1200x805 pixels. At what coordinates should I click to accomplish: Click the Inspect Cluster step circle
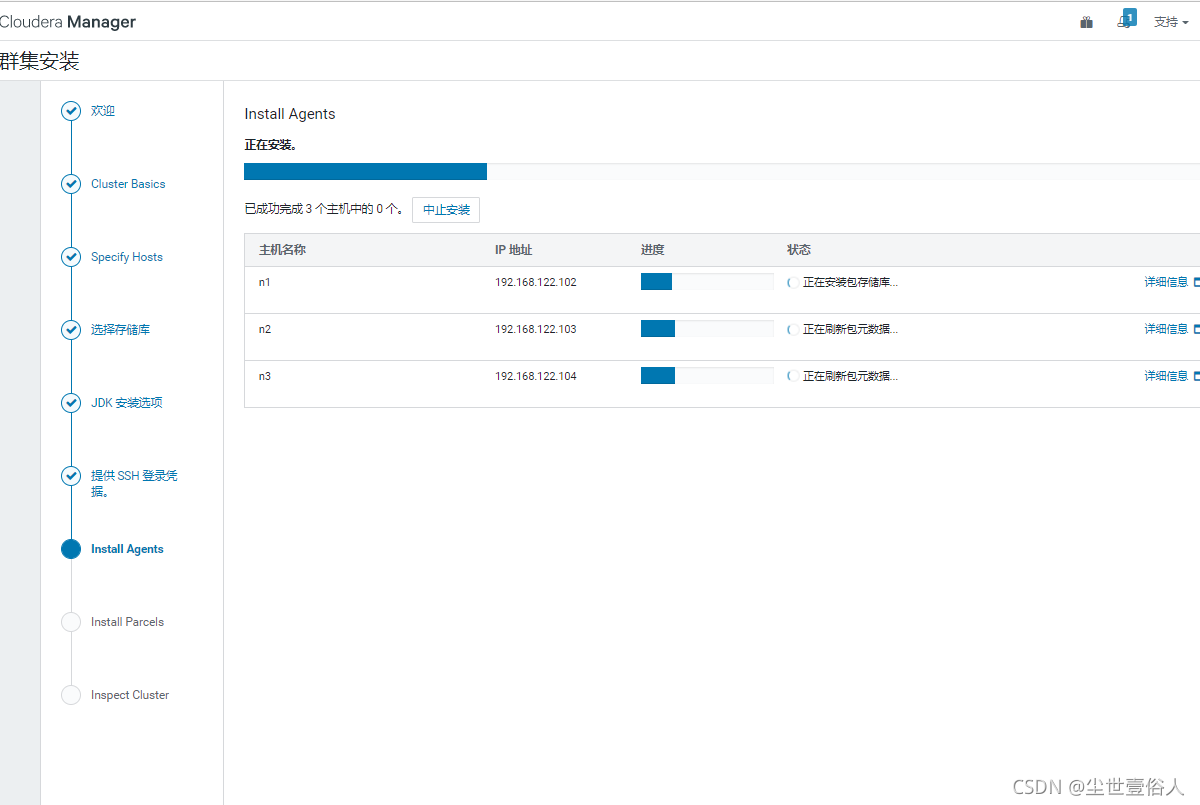pos(71,695)
